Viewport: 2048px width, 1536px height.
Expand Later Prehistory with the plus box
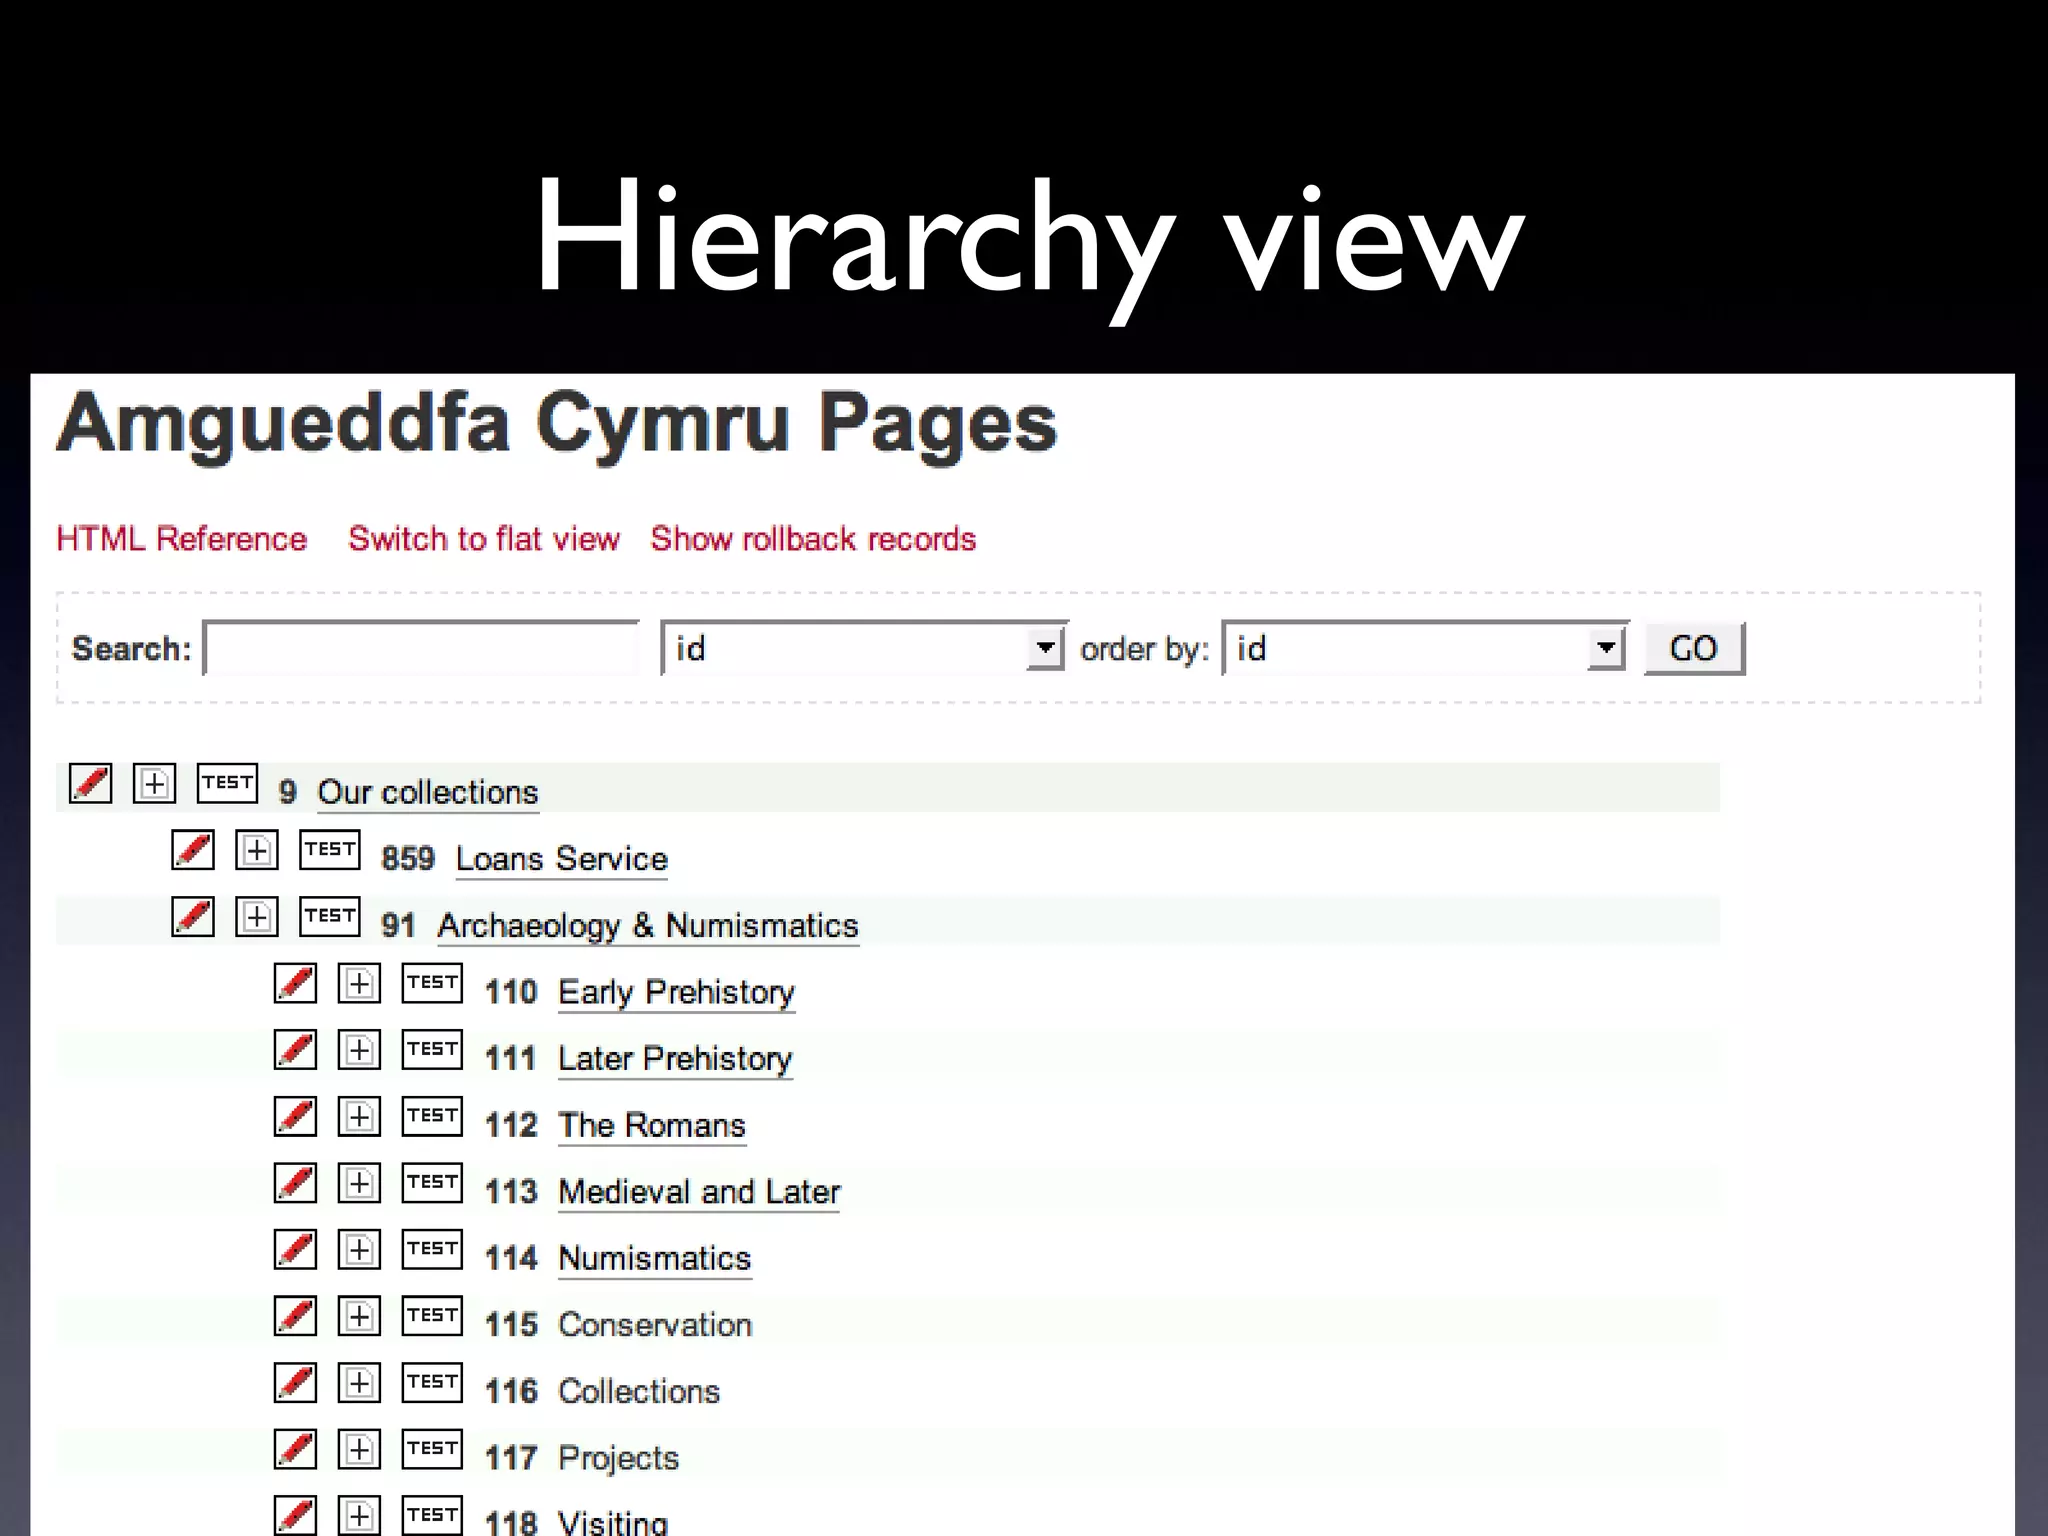(359, 1050)
